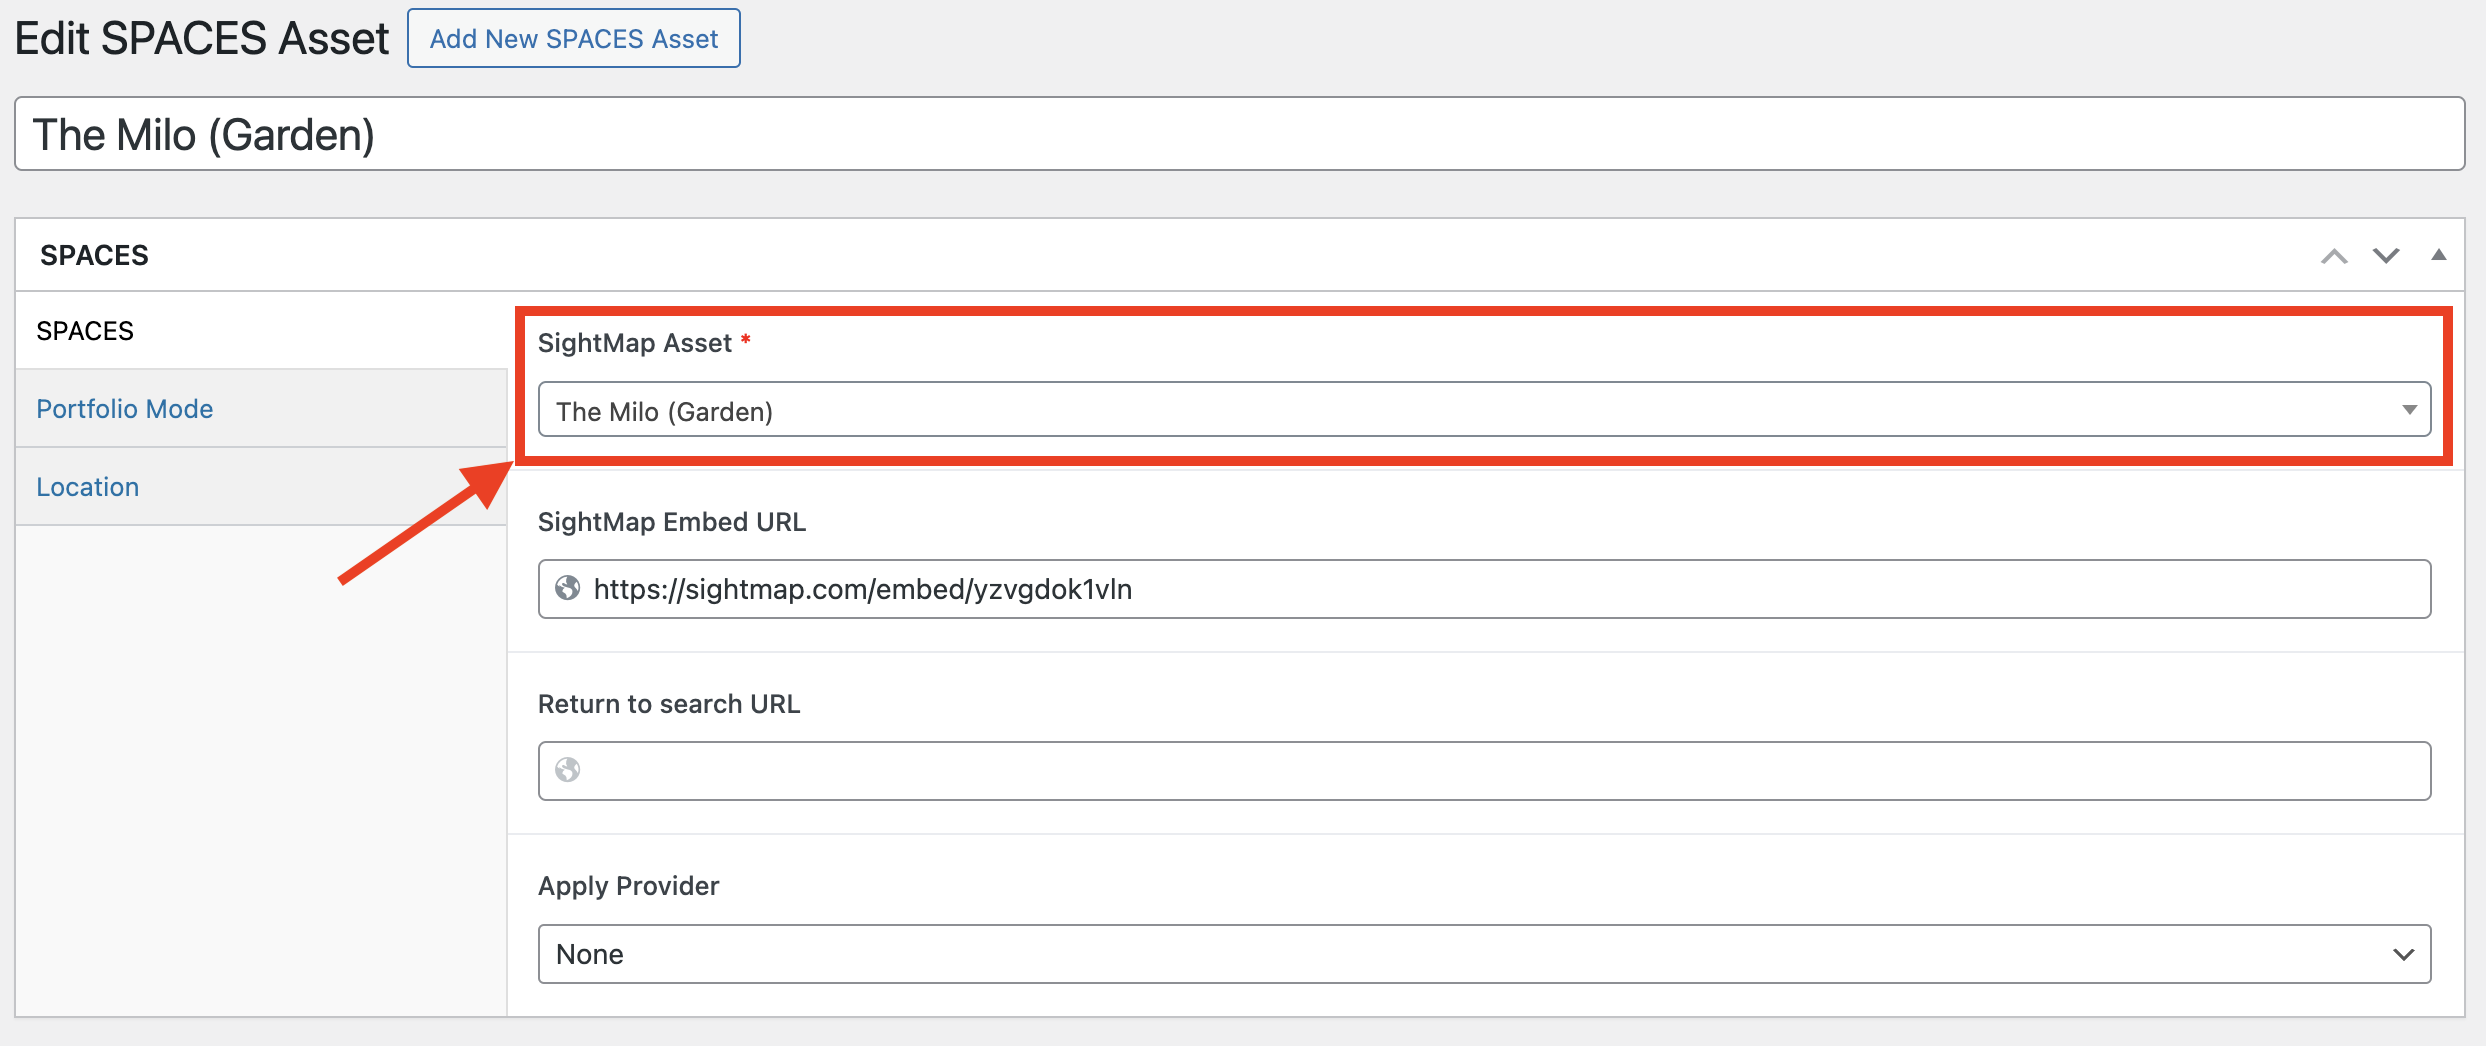Screen dimensions: 2486x1046
Task: Click the SightMap Asset label
Action: [x=635, y=343]
